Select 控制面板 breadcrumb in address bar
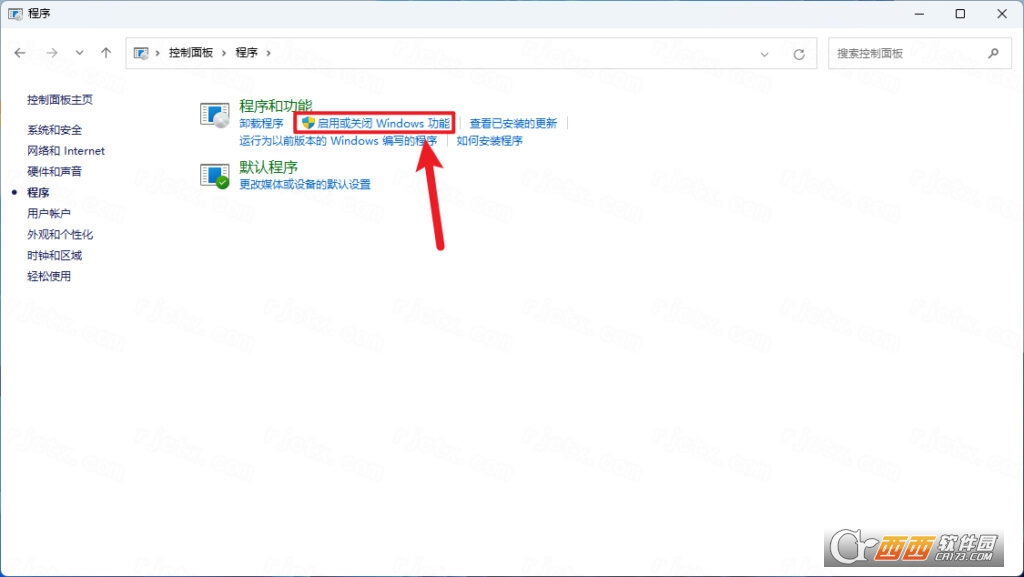 point(191,53)
